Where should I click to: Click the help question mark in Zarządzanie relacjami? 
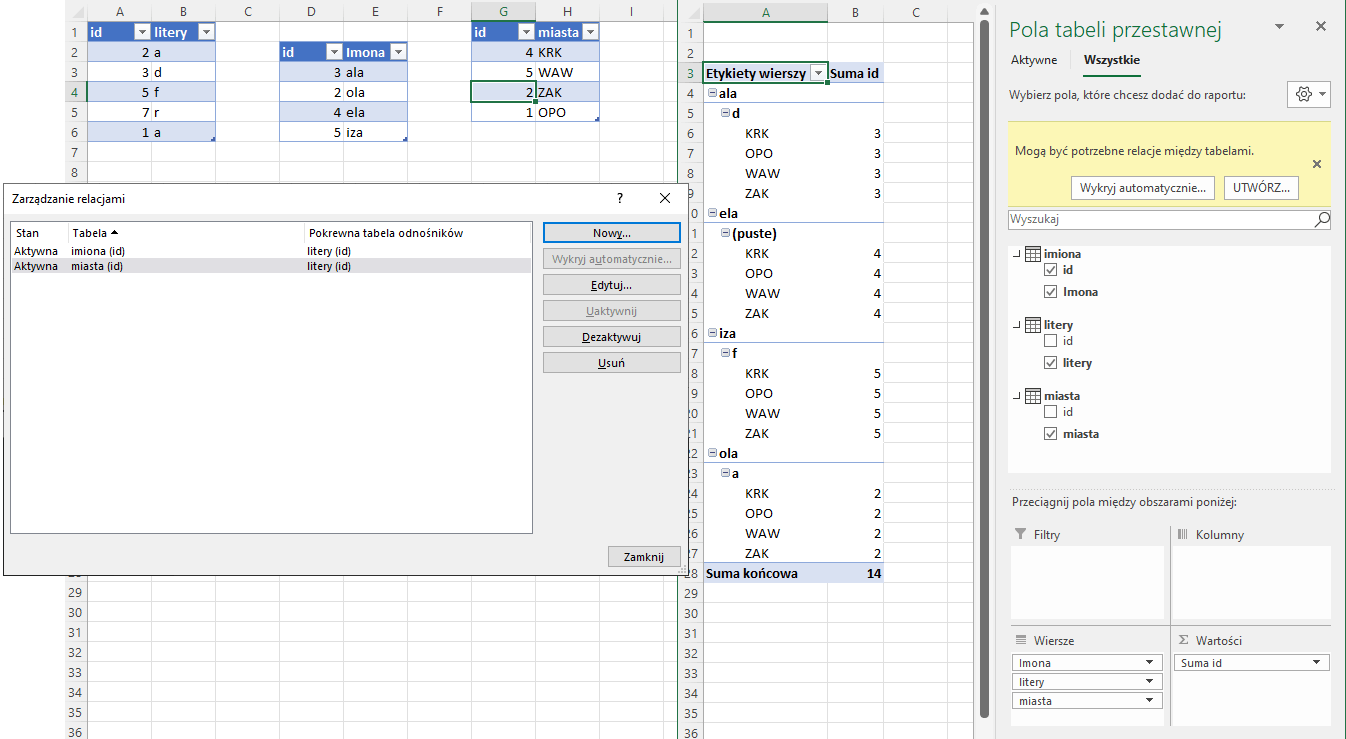(x=620, y=198)
